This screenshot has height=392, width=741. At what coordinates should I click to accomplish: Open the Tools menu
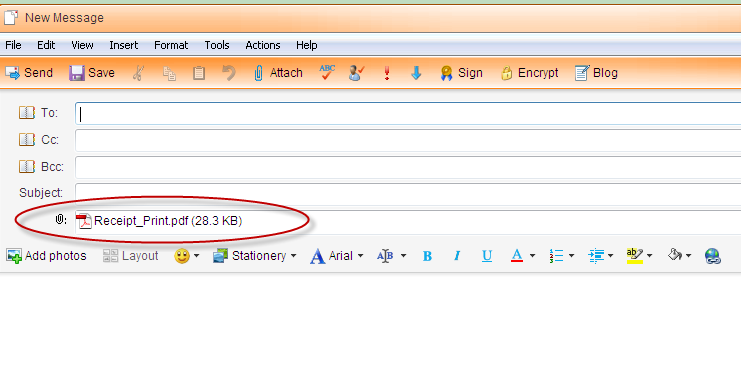[x=217, y=45]
